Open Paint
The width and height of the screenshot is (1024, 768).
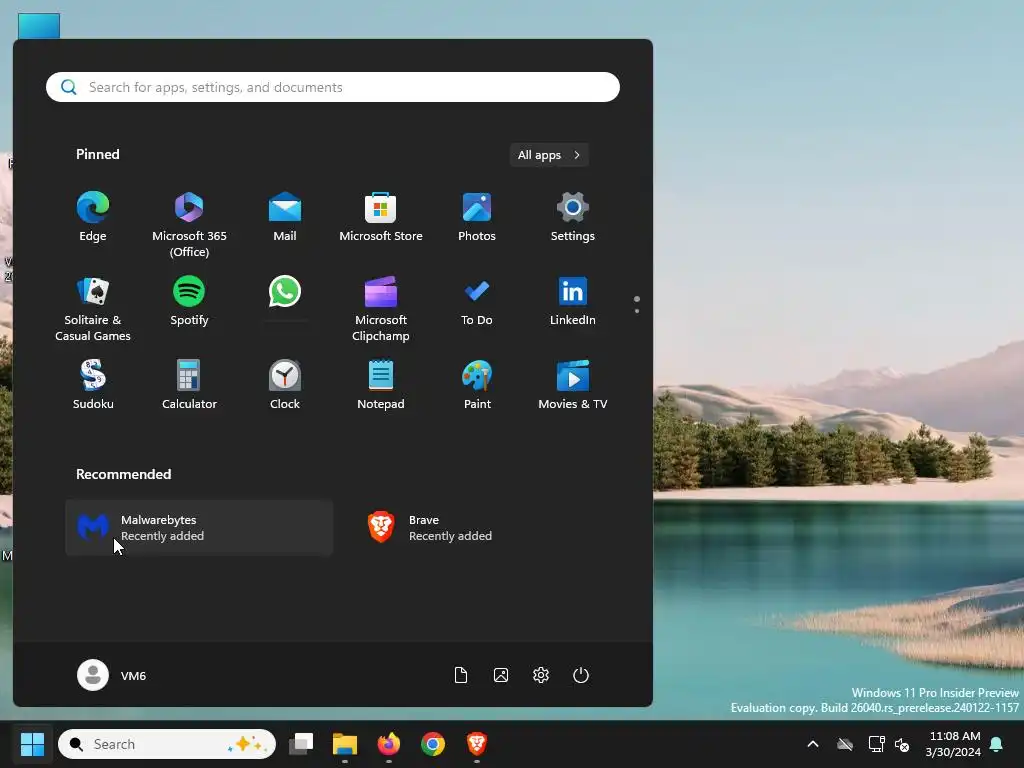[477, 385]
